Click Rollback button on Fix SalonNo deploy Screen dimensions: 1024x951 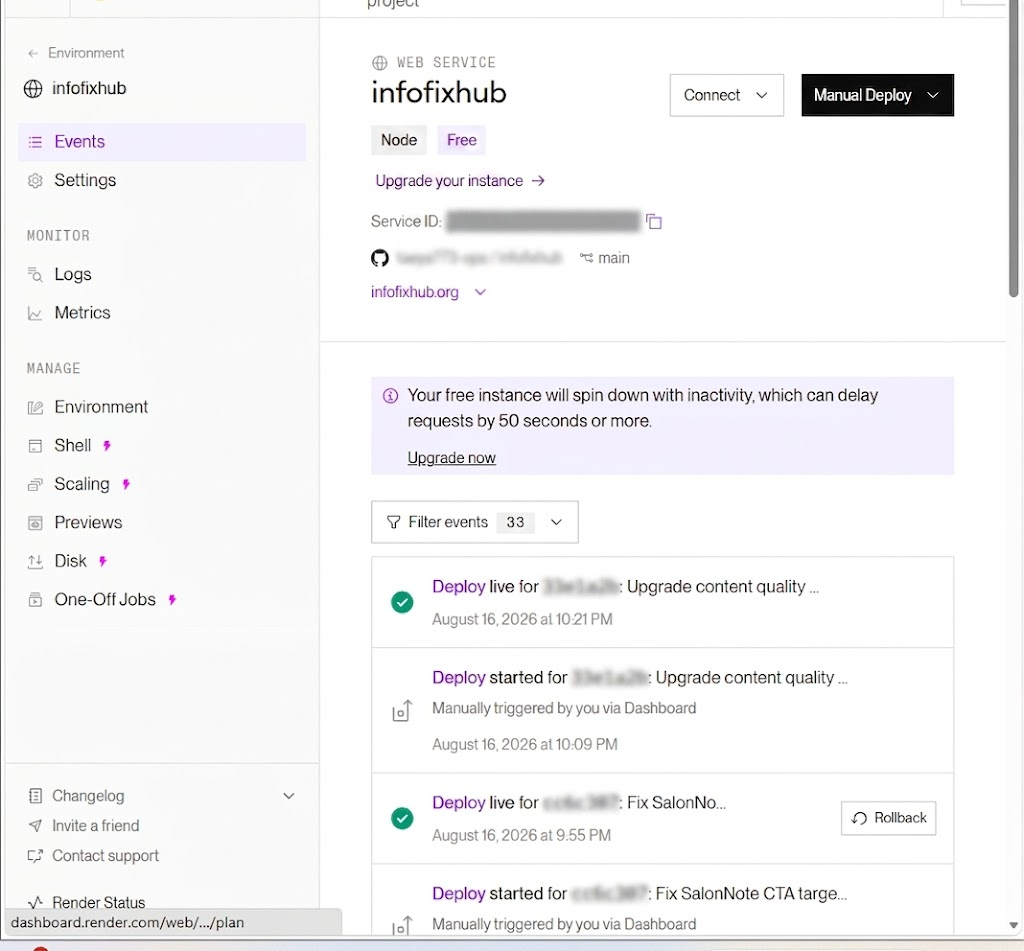(888, 818)
